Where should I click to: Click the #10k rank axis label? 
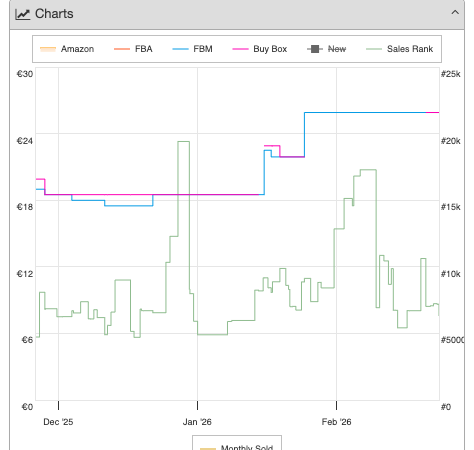[451, 274]
